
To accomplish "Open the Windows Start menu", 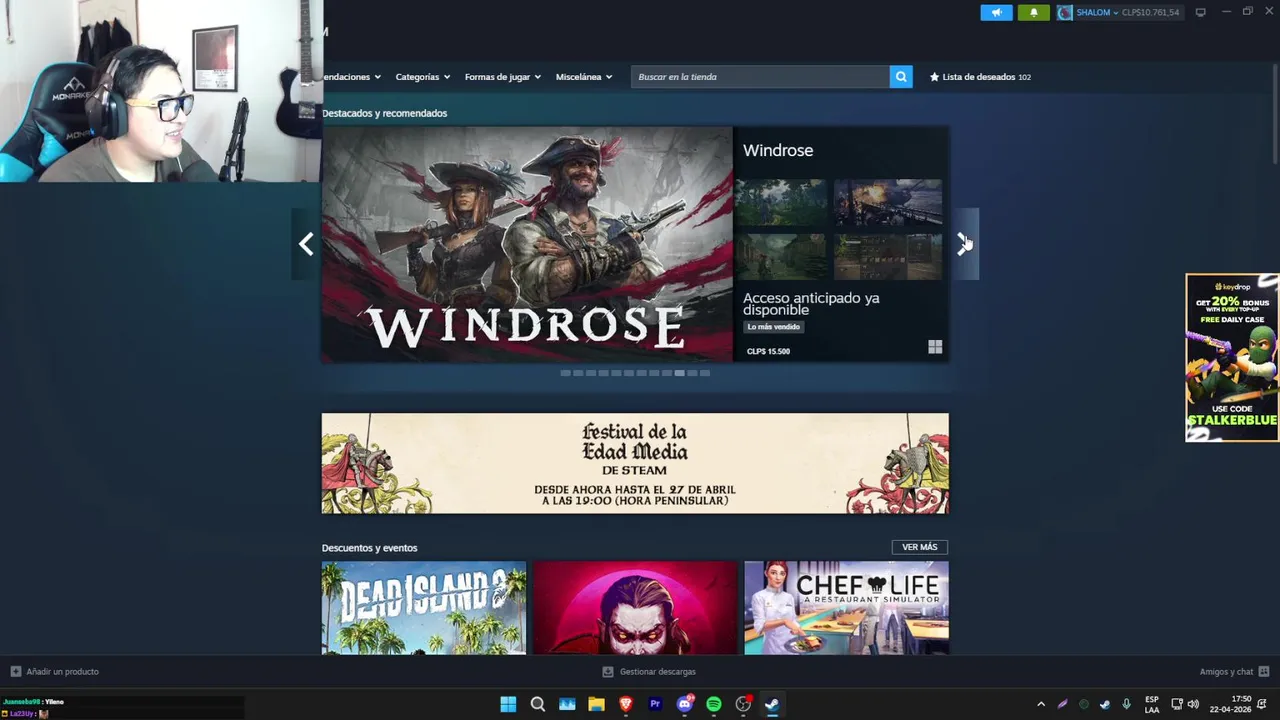I will [x=508, y=704].
